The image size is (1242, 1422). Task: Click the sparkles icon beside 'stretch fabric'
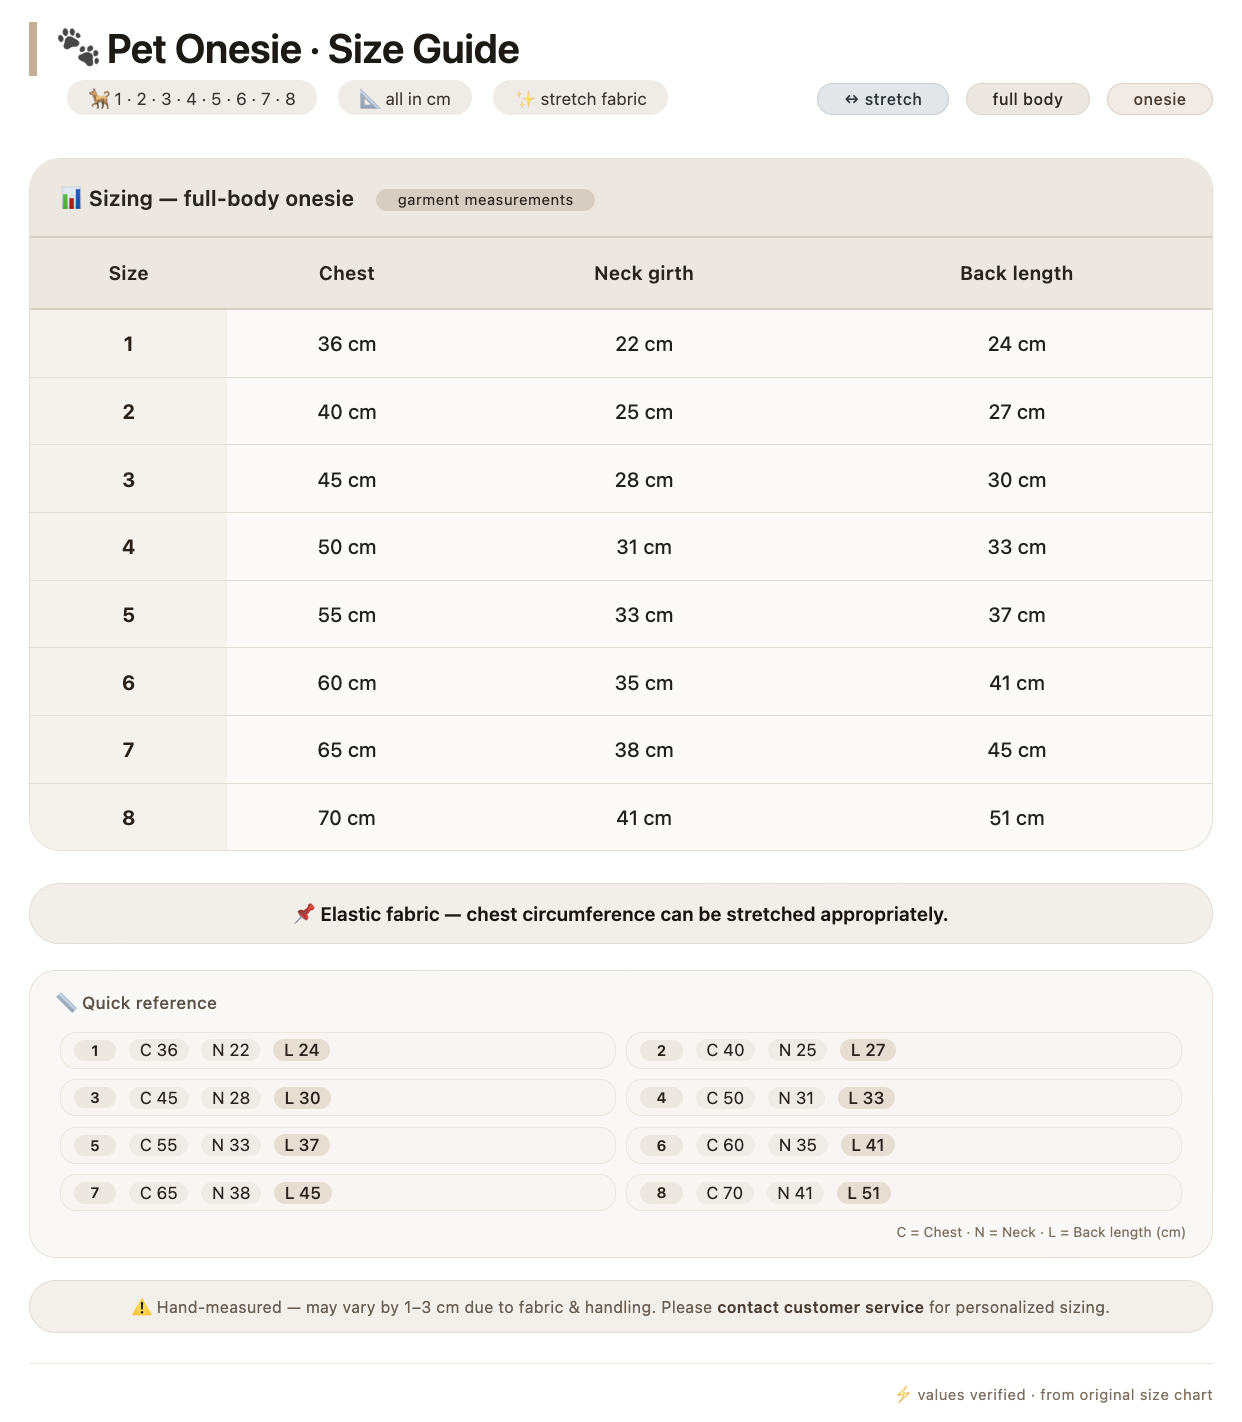pyautogui.click(x=525, y=99)
